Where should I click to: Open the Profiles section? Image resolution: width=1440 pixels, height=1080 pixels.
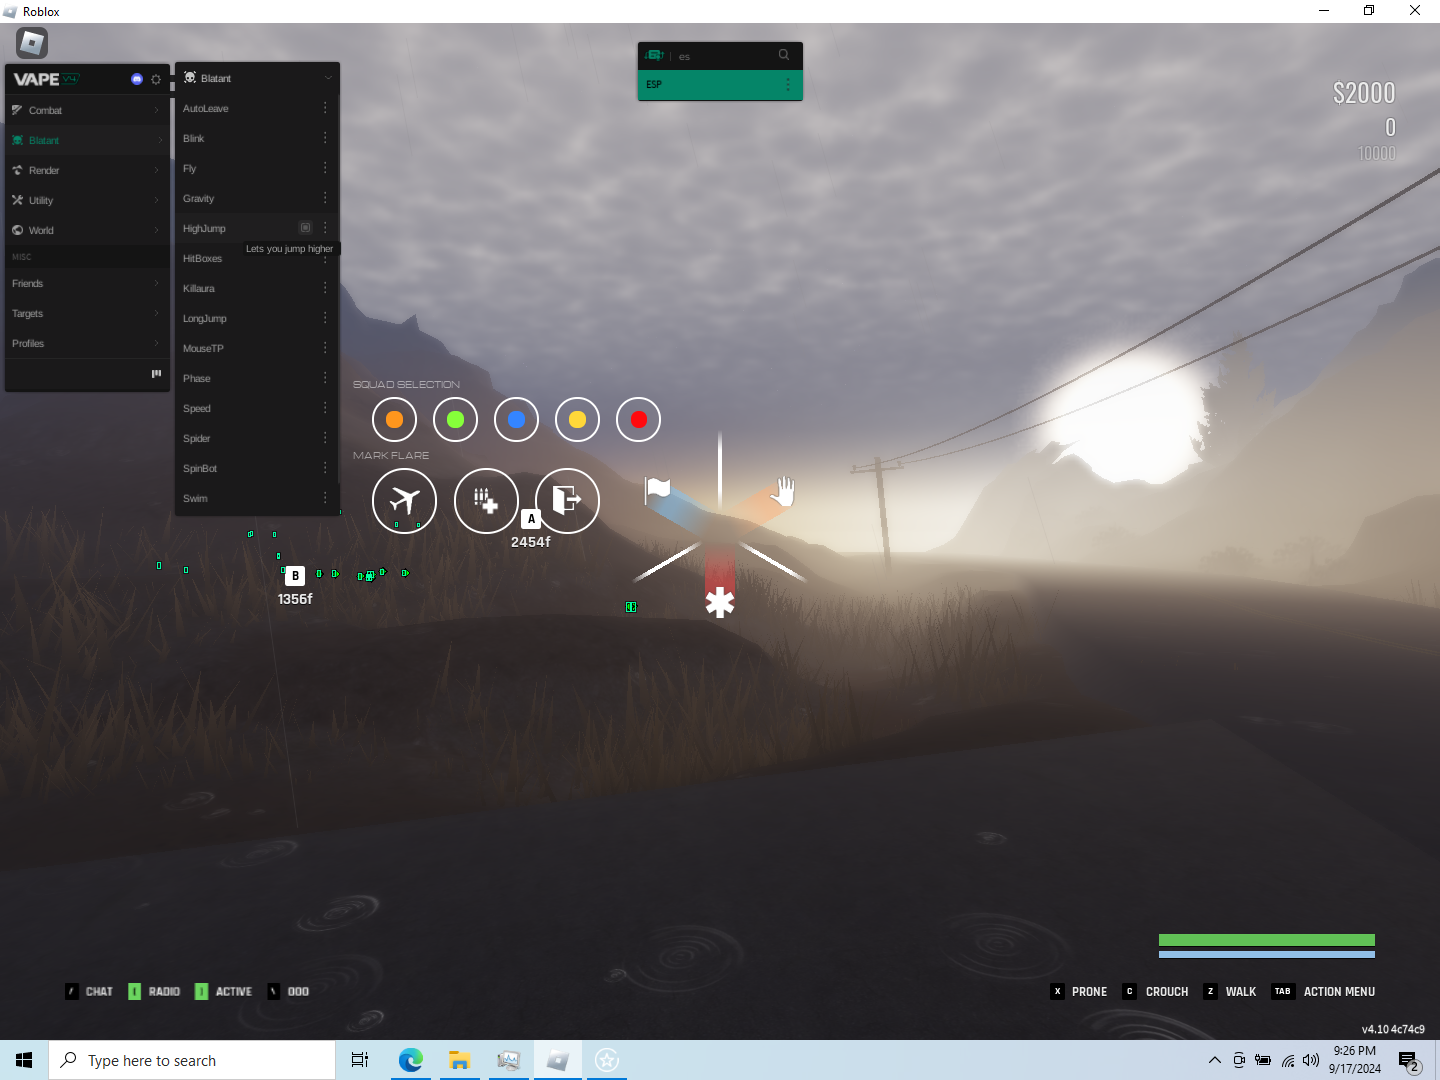pyautogui.click(x=87, y=344)
